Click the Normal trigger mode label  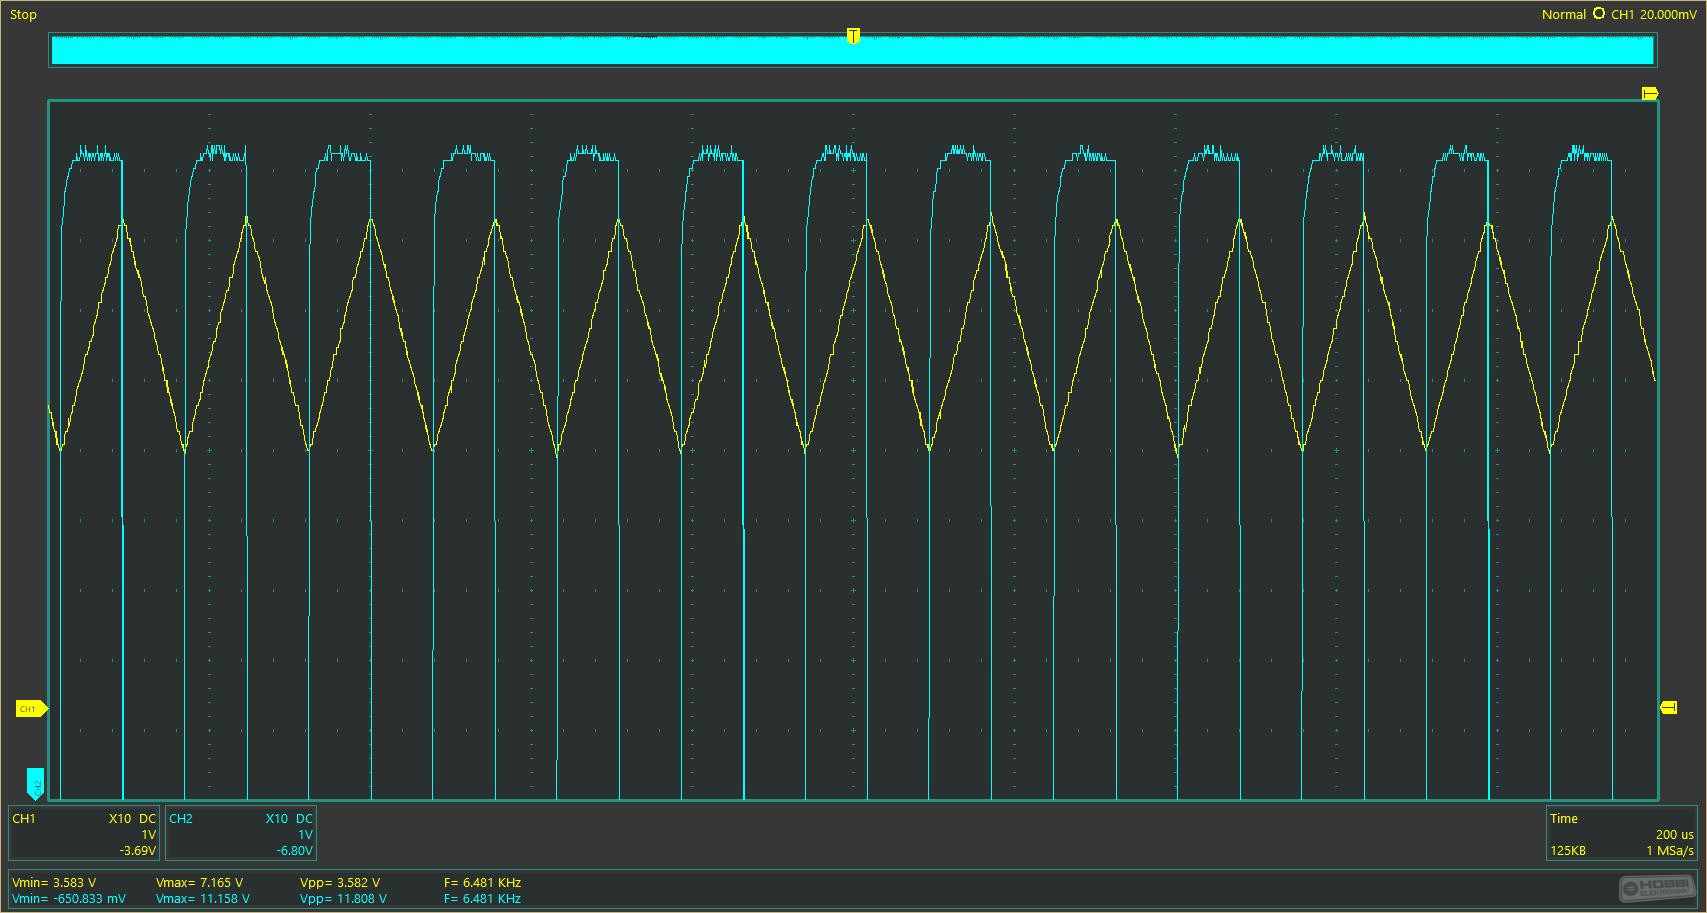point(1563,14)
